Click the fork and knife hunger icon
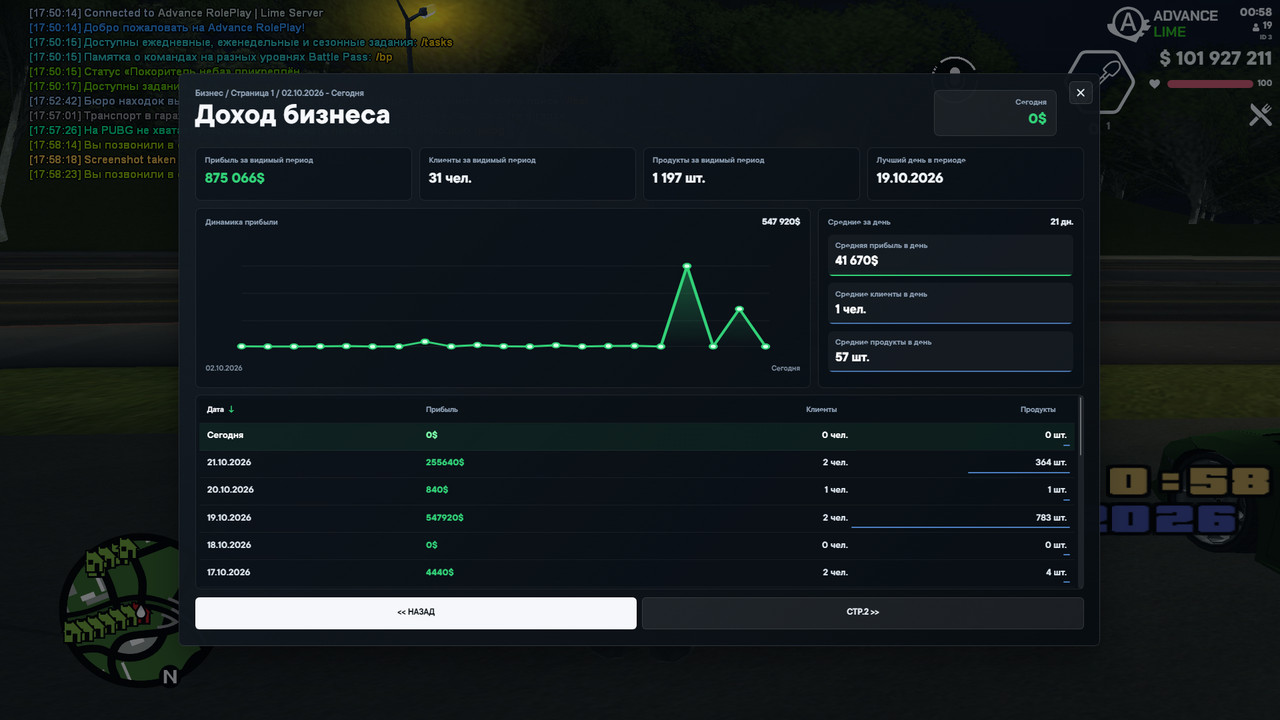 (x=1259, y=115)
